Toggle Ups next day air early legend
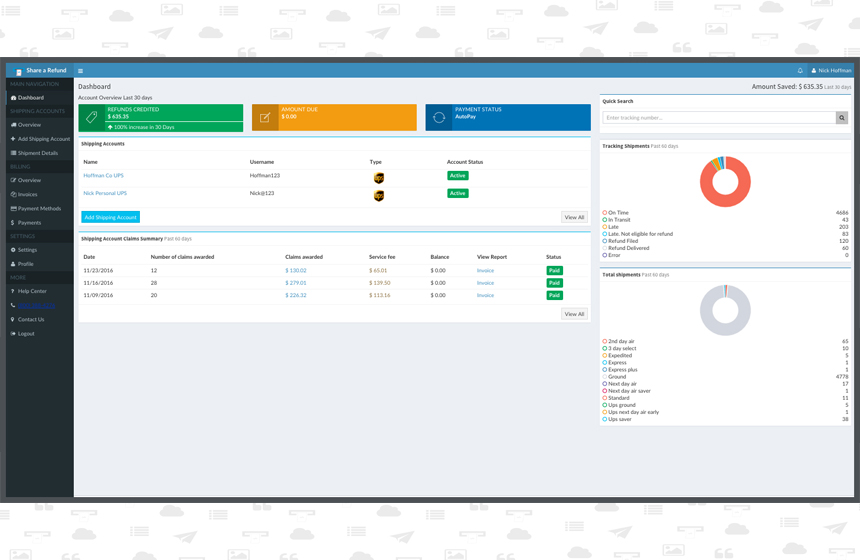 [631, 413]
